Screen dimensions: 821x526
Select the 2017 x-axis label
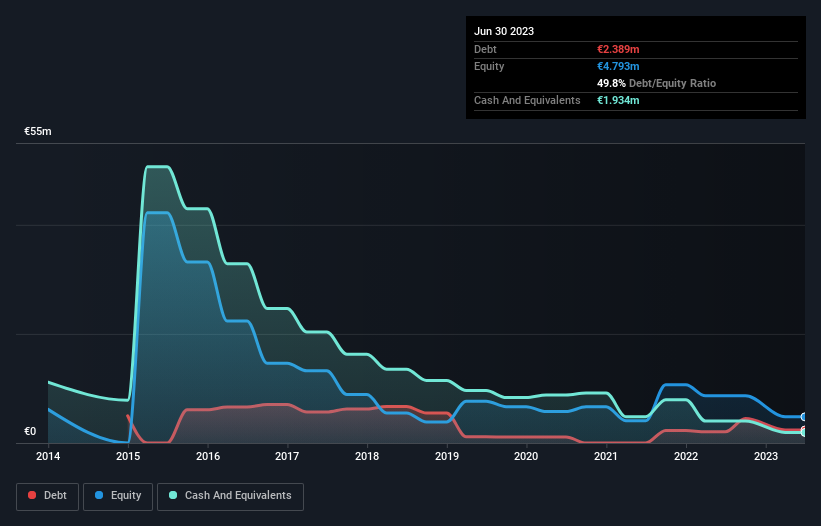pos(287,456)
